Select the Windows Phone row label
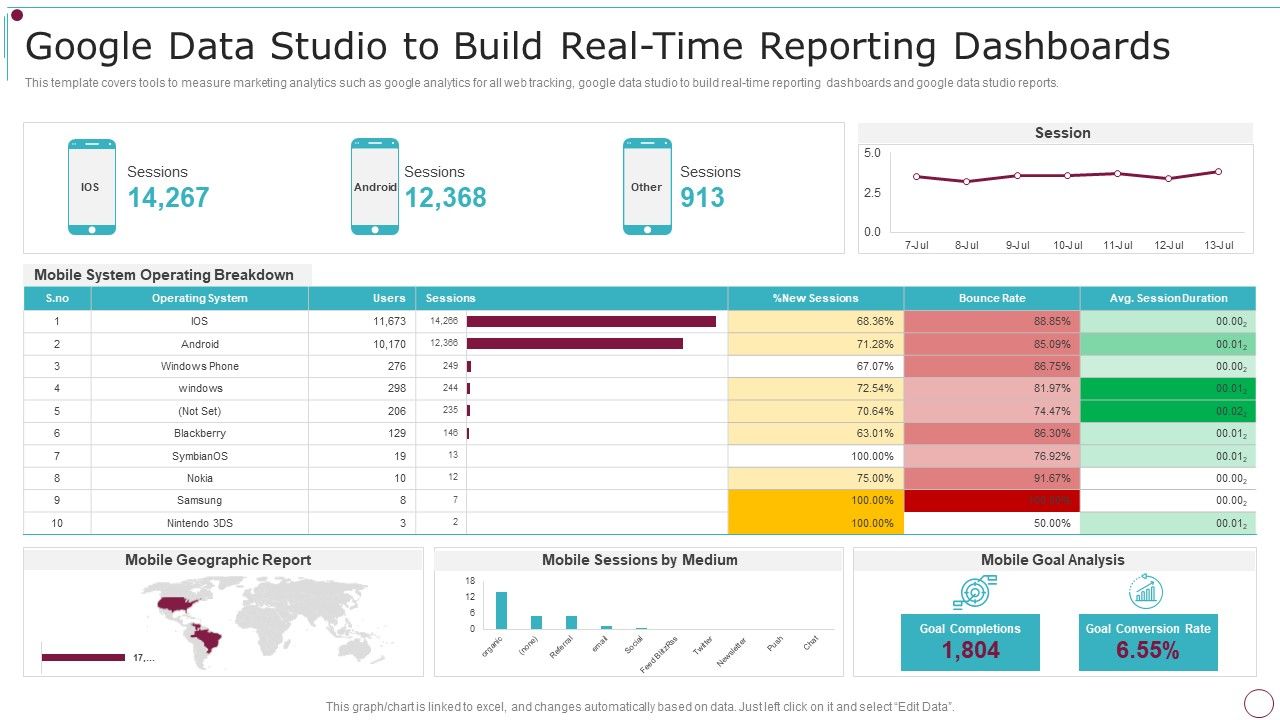Image resolution: width=1280 pixels, height=720 pixels. pos(200,366)
